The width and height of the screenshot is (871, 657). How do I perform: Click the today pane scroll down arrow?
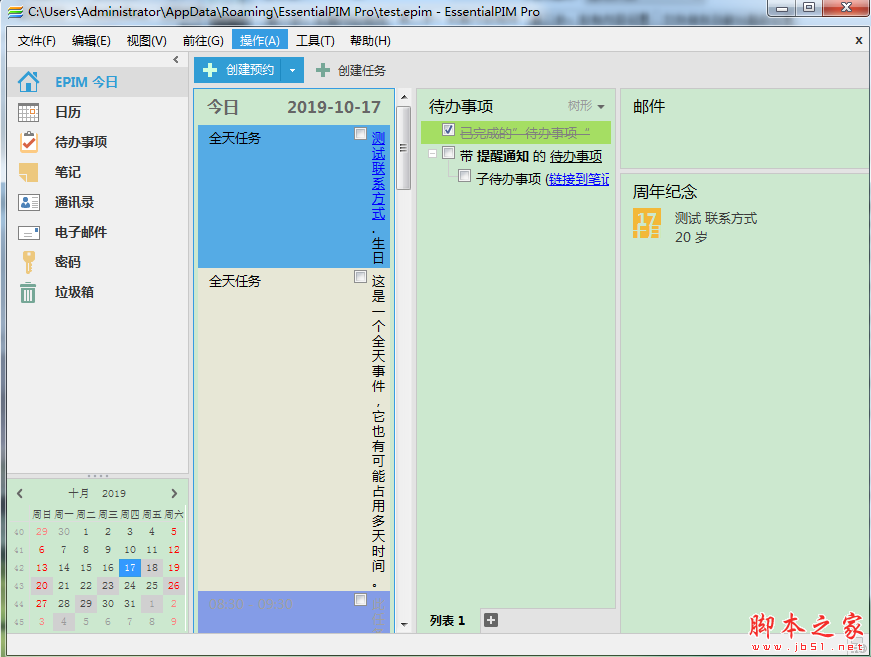point(404,624)
